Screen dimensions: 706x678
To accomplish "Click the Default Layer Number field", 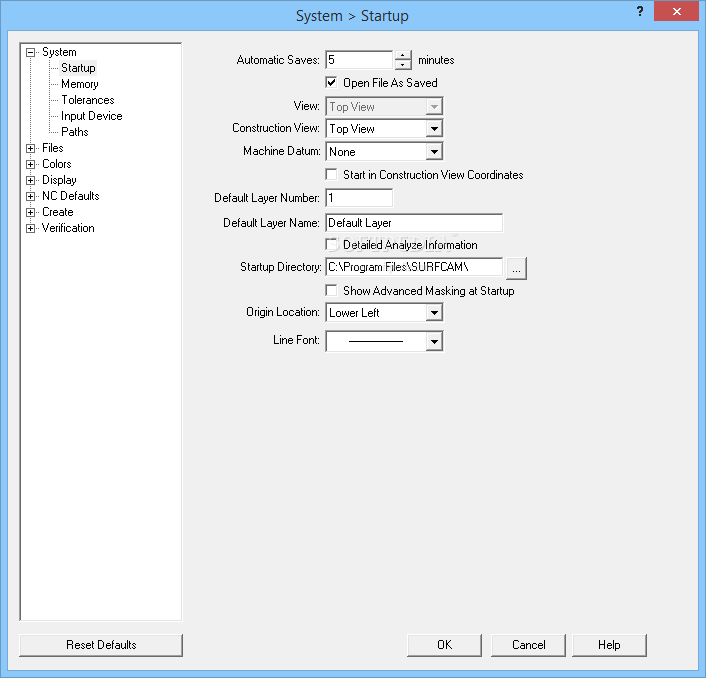I will 359,198.
